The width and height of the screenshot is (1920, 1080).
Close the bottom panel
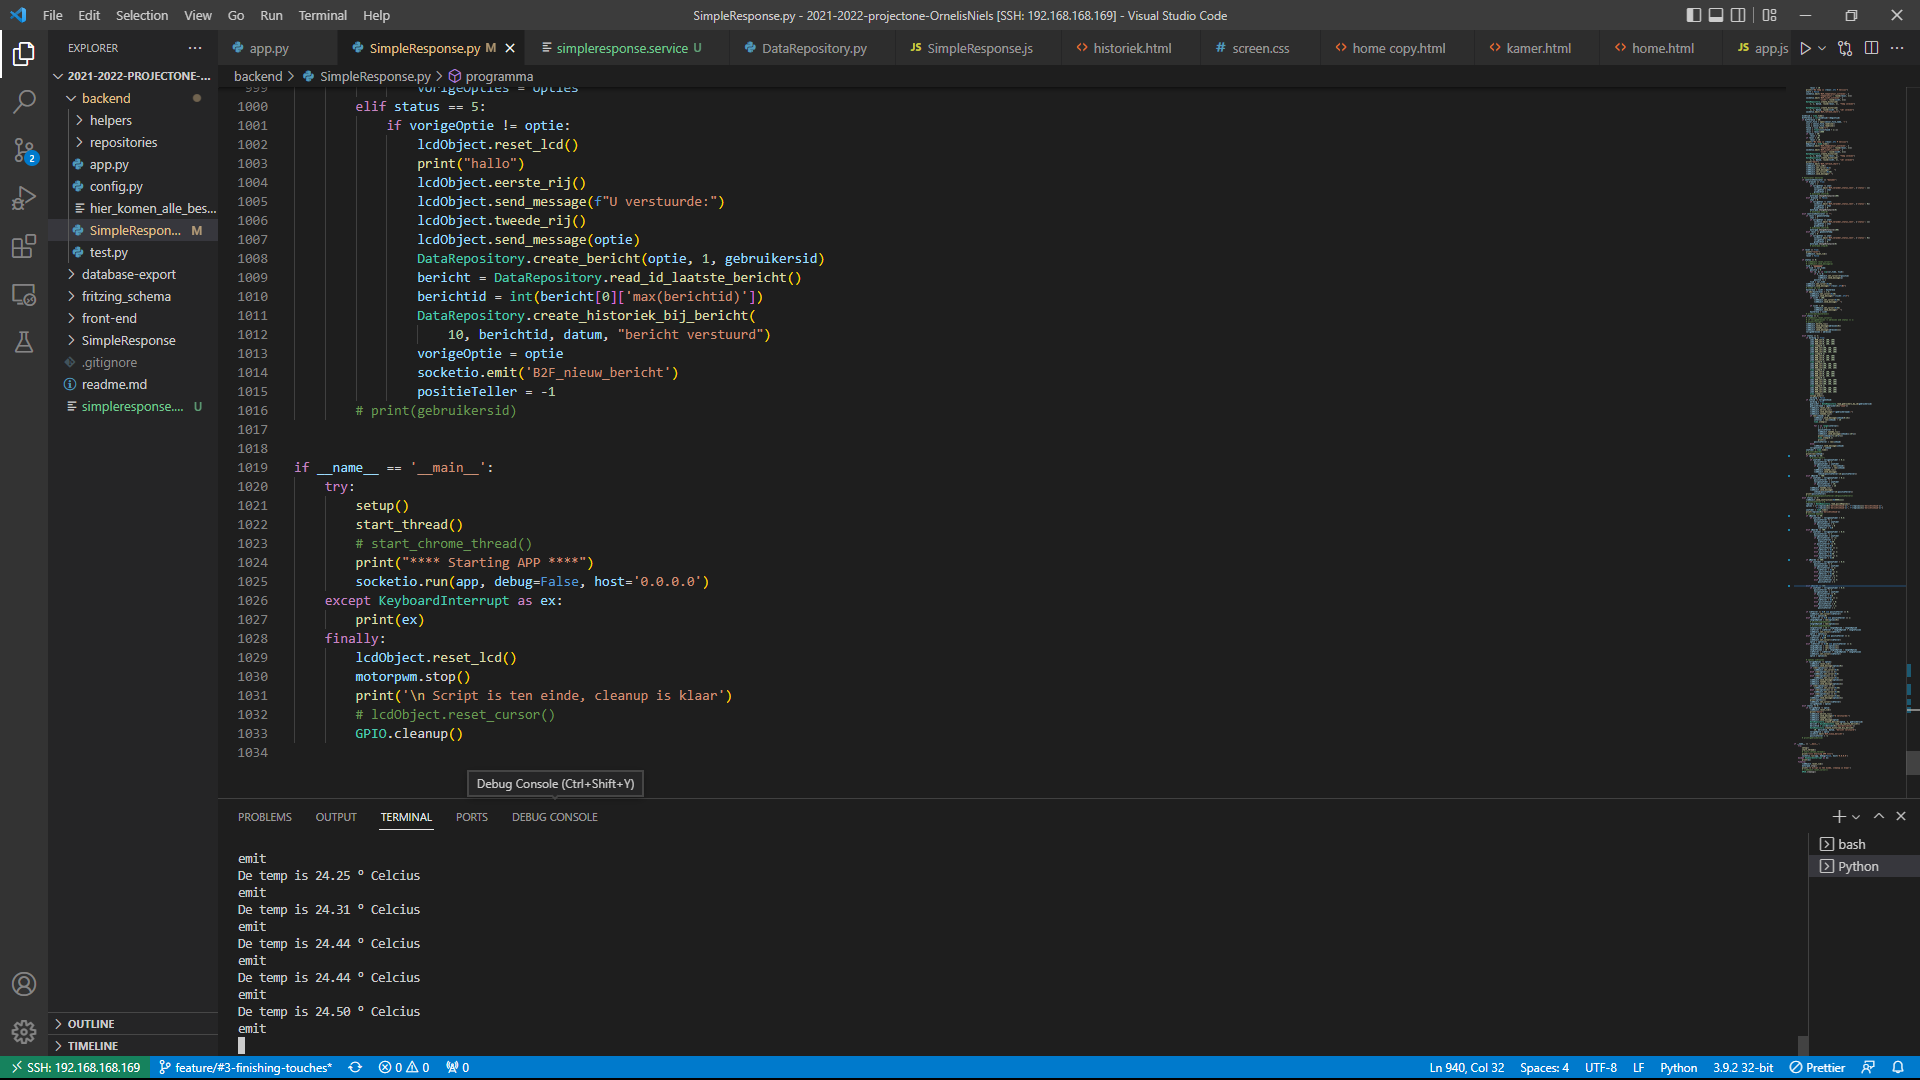1901,817
